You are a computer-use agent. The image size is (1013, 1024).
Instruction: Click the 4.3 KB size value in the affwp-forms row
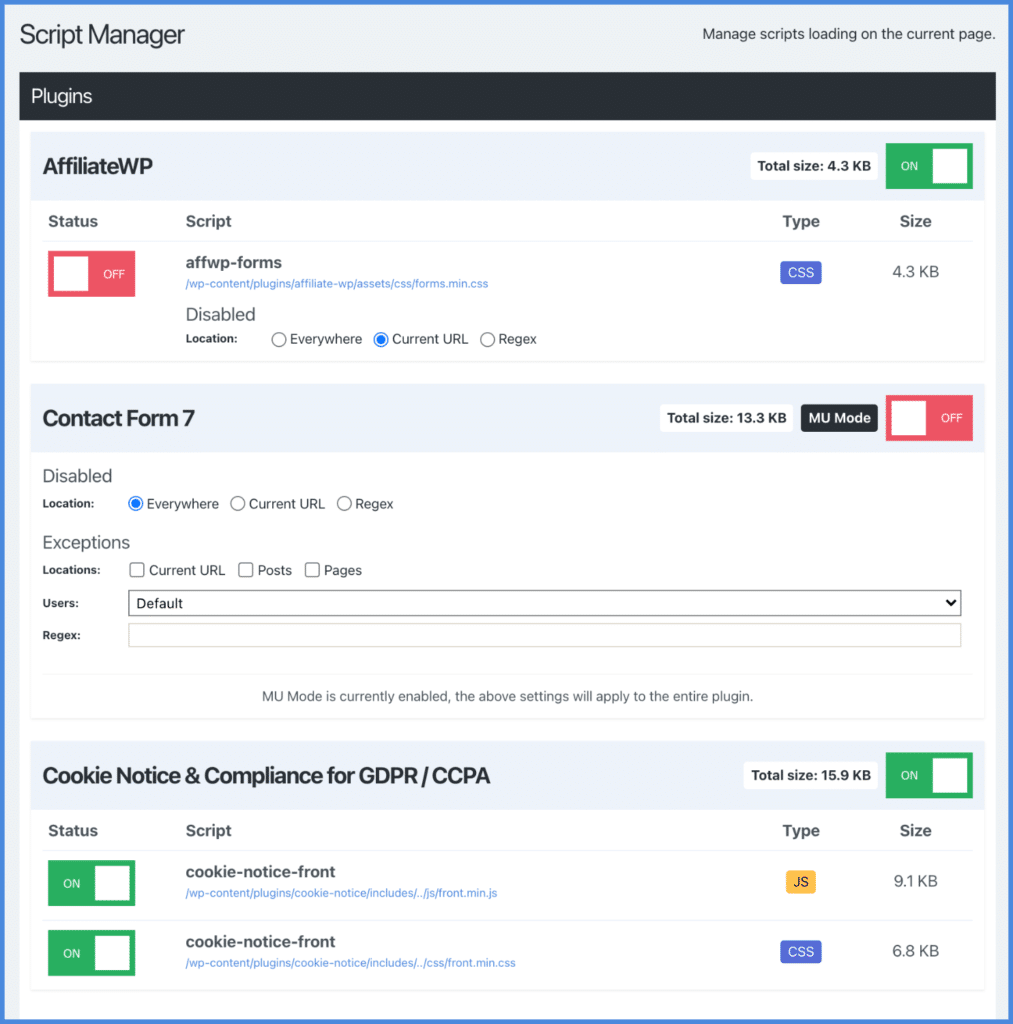pyautogui.click(x=916, y=272)
